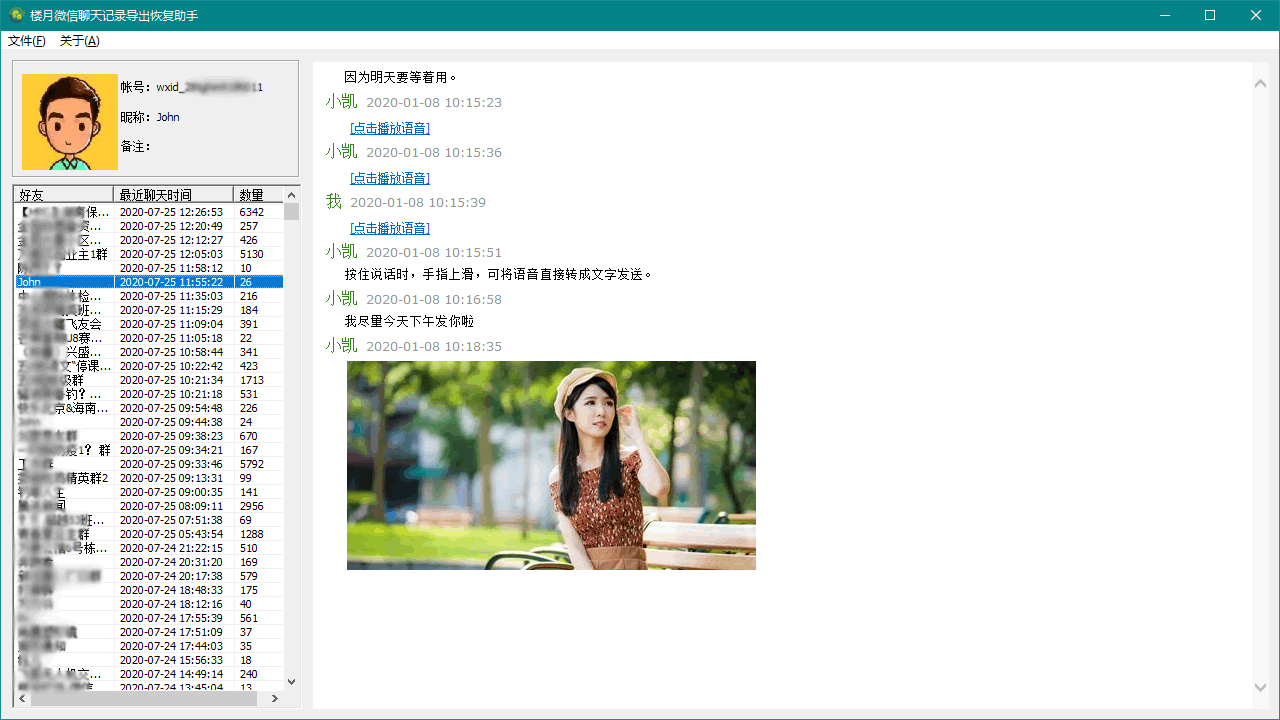Open the photo sent at 10:18:35
Image resolution: width=1280 pixels, height=720 pixels.
tap(551, 465)
